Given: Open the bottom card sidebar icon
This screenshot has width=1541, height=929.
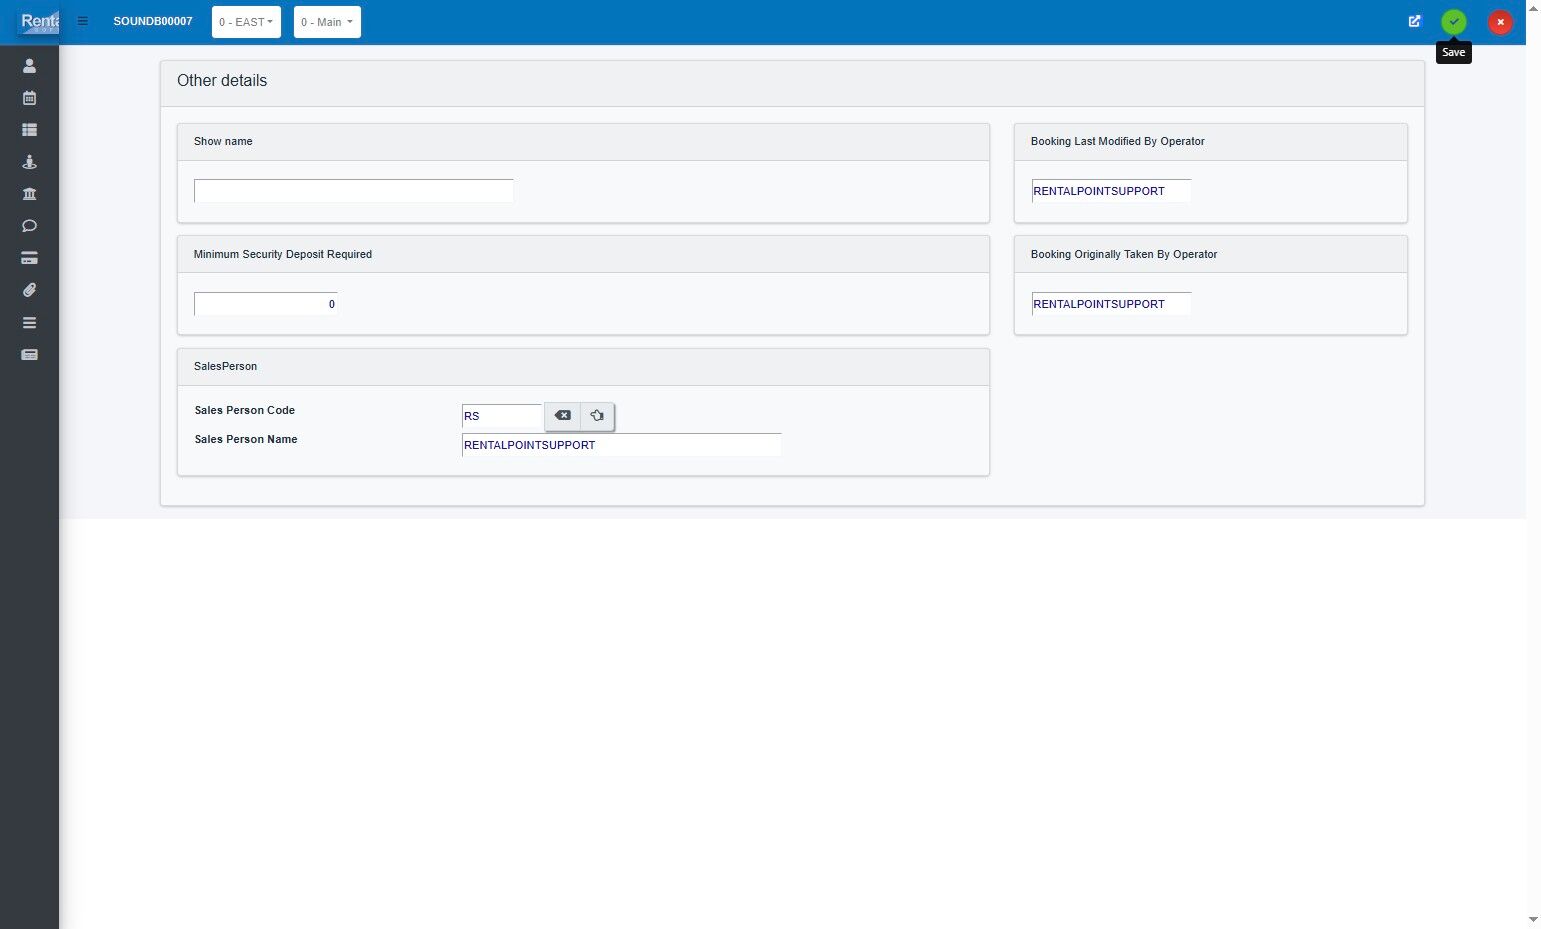Looking at the screenshot, I should tap(29, 355).
